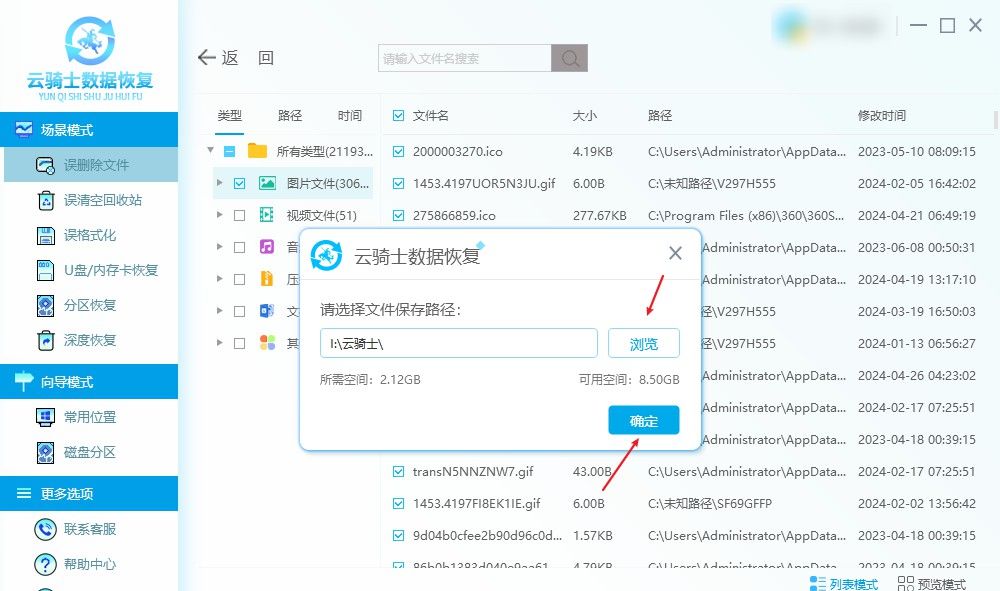1000x591 pixels.
Task: Toggle the 文件名 select-all checkbox
Action: [x=399, y=115]
